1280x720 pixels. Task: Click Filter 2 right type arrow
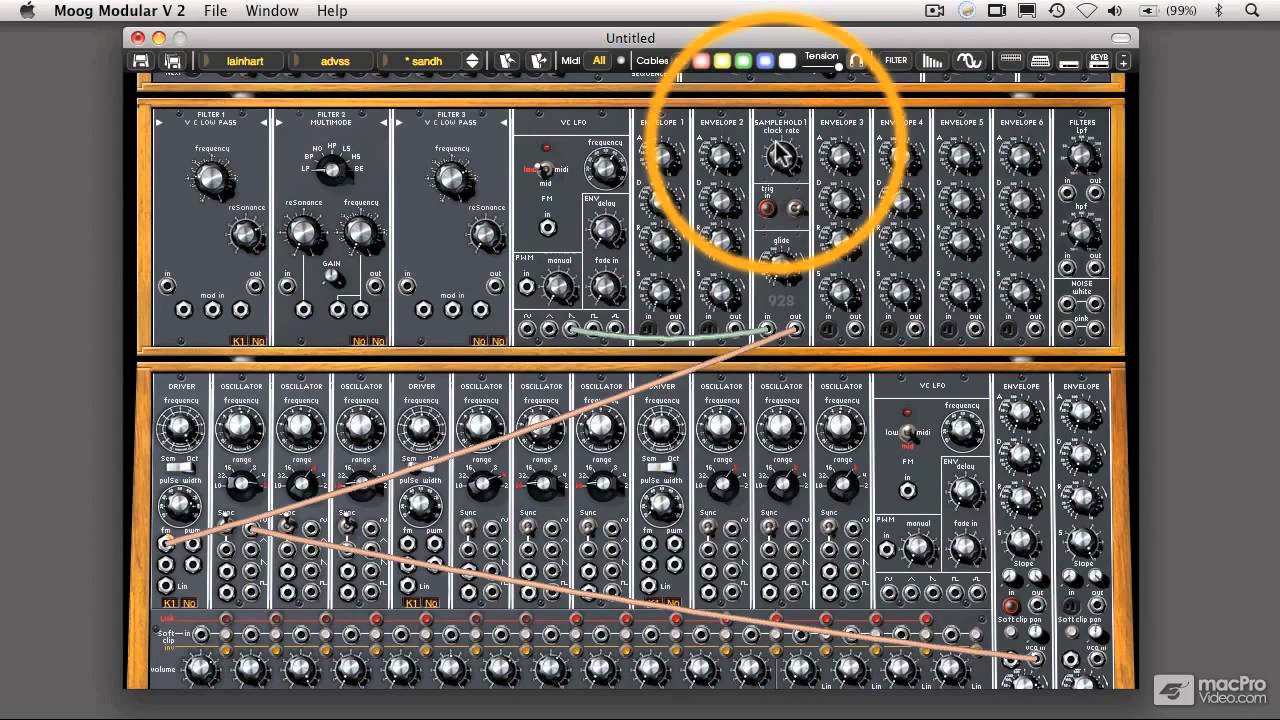click(385, 123)
